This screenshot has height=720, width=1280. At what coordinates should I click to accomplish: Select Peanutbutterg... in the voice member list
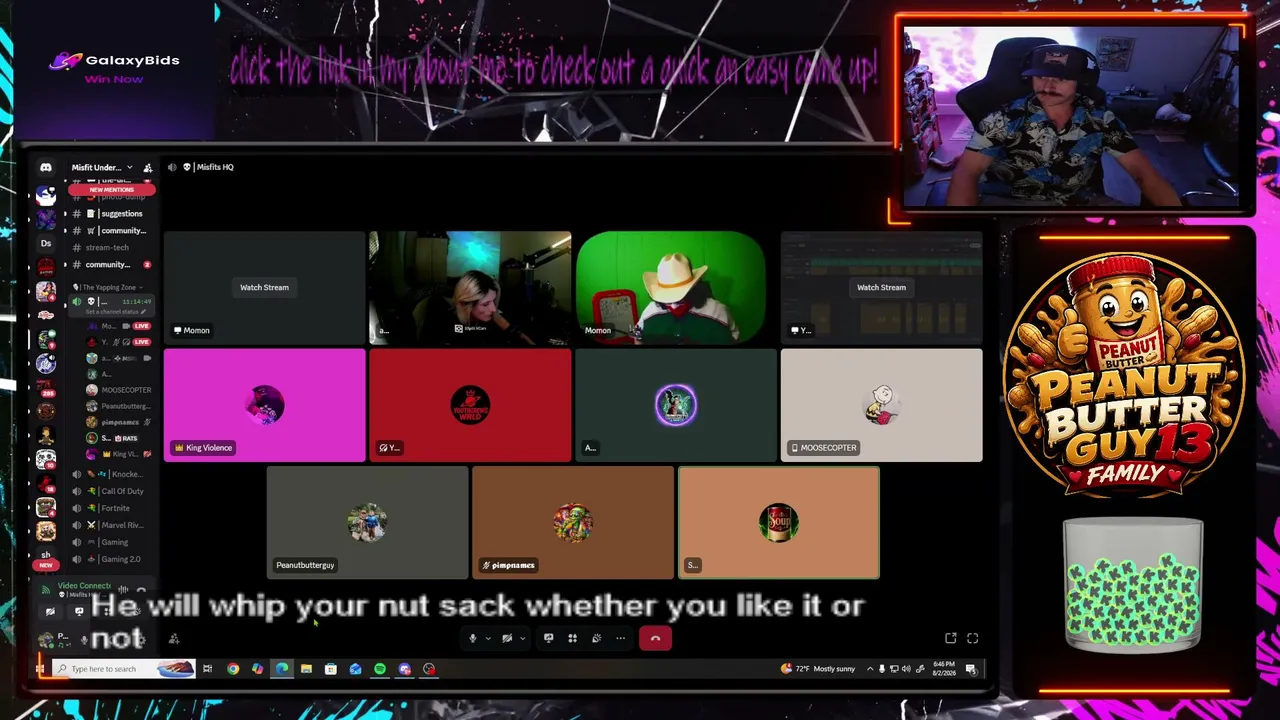pyautogui.click(x=119, y=406)
